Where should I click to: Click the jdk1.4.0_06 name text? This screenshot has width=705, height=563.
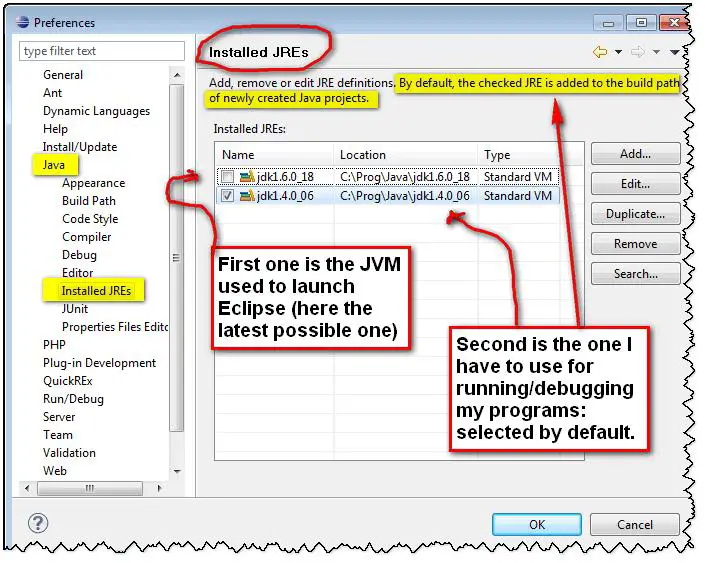click(x=285, y=196)
